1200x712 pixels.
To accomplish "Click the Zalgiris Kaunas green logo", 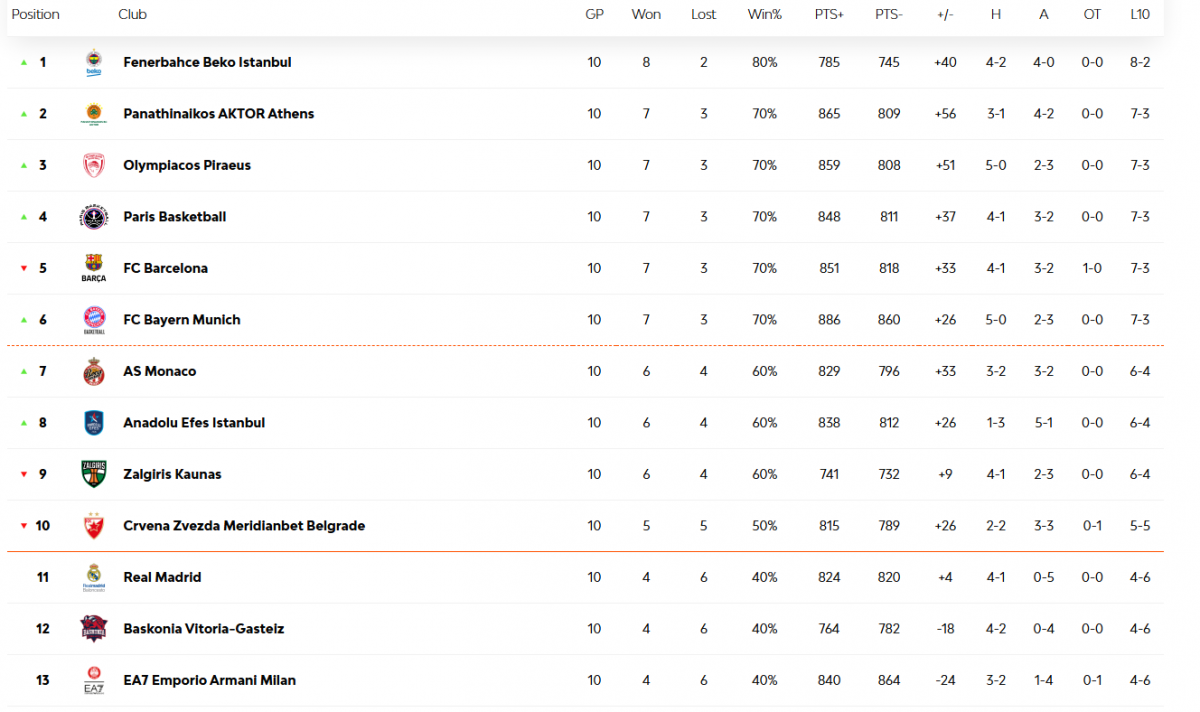I will tap(93, 475).
